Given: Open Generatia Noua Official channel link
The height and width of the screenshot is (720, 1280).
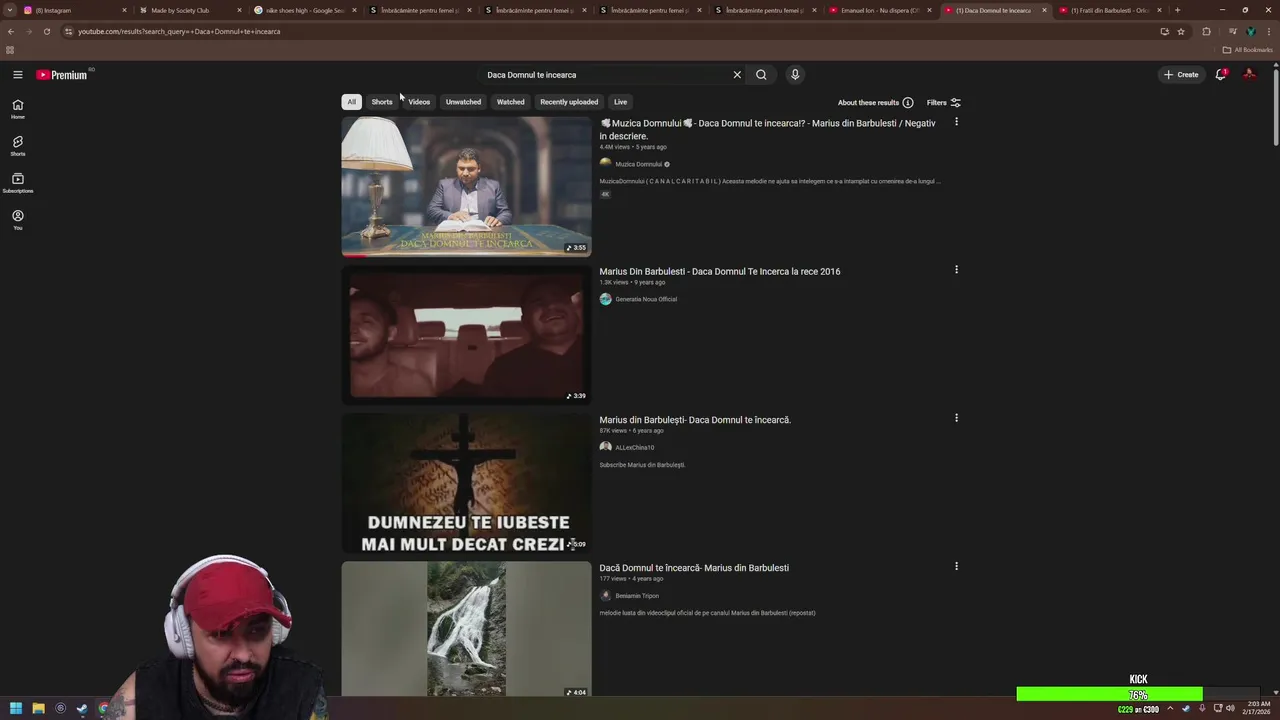Looking at the screenshot, I should click(x=646, y=299).
